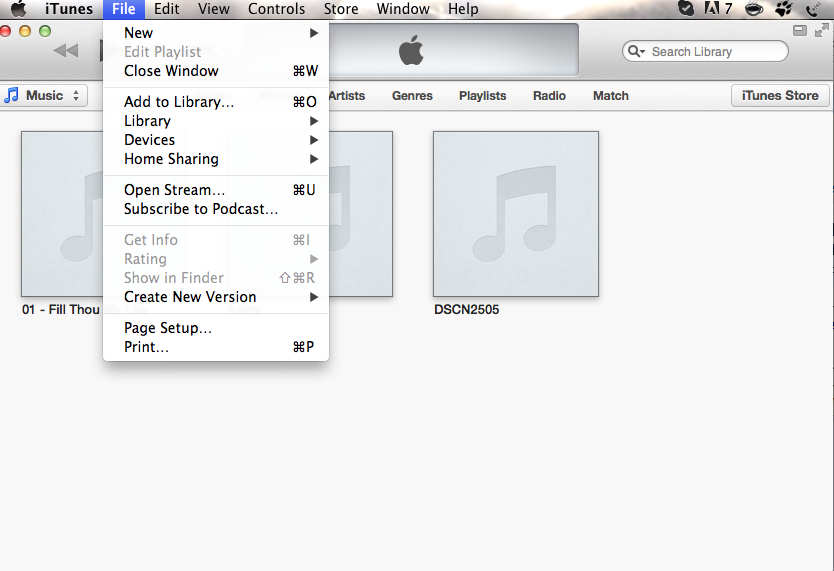This screenshot has height=571, width=834.
Task: Switch to the Genres tab
Action: point(412,96)
